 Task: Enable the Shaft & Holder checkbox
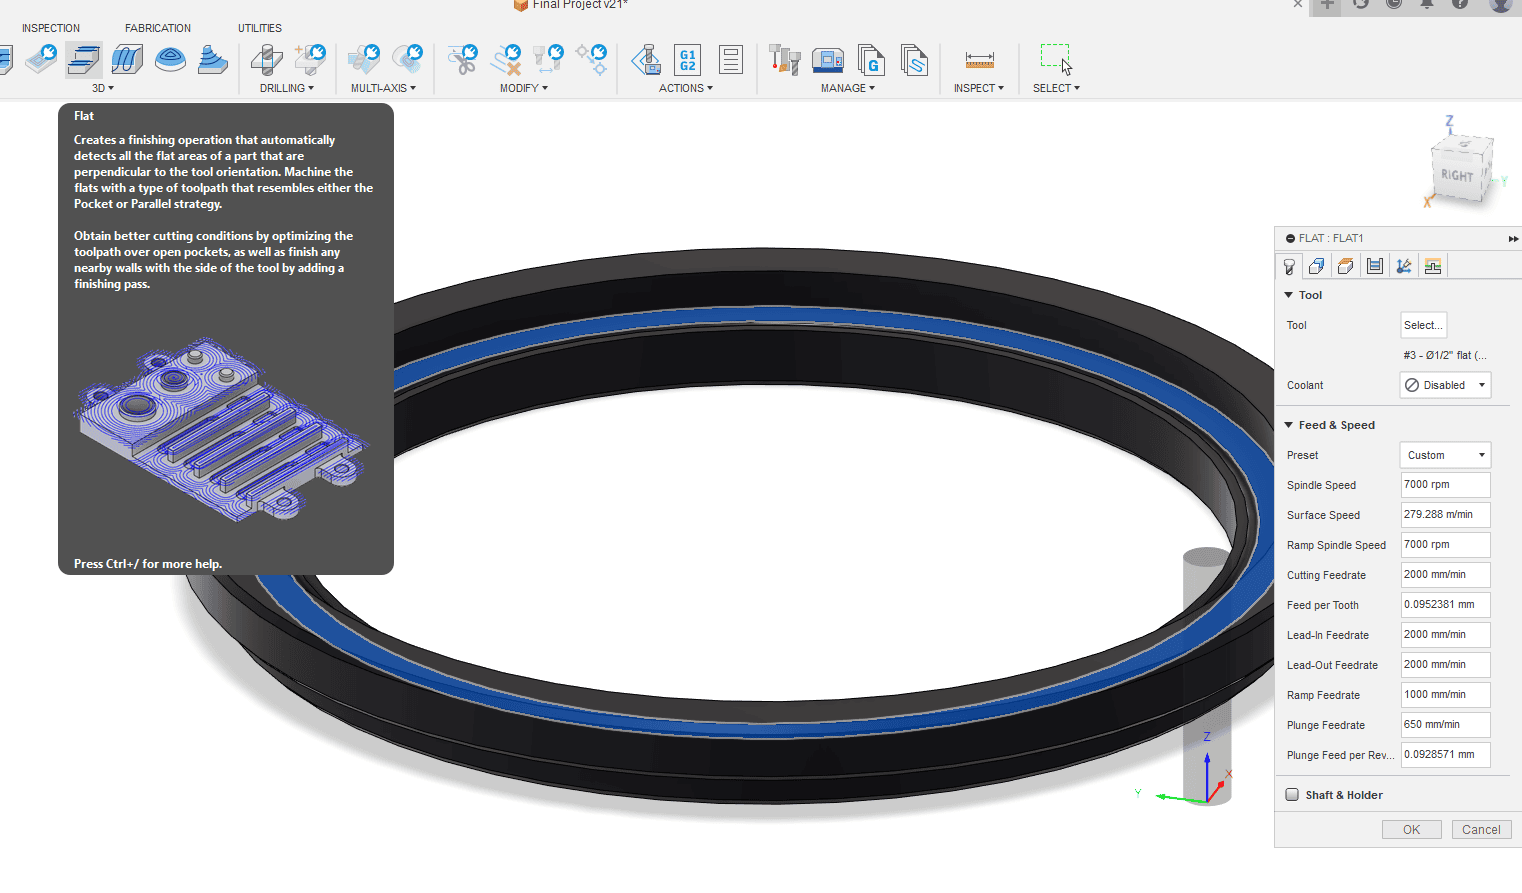1292,795
